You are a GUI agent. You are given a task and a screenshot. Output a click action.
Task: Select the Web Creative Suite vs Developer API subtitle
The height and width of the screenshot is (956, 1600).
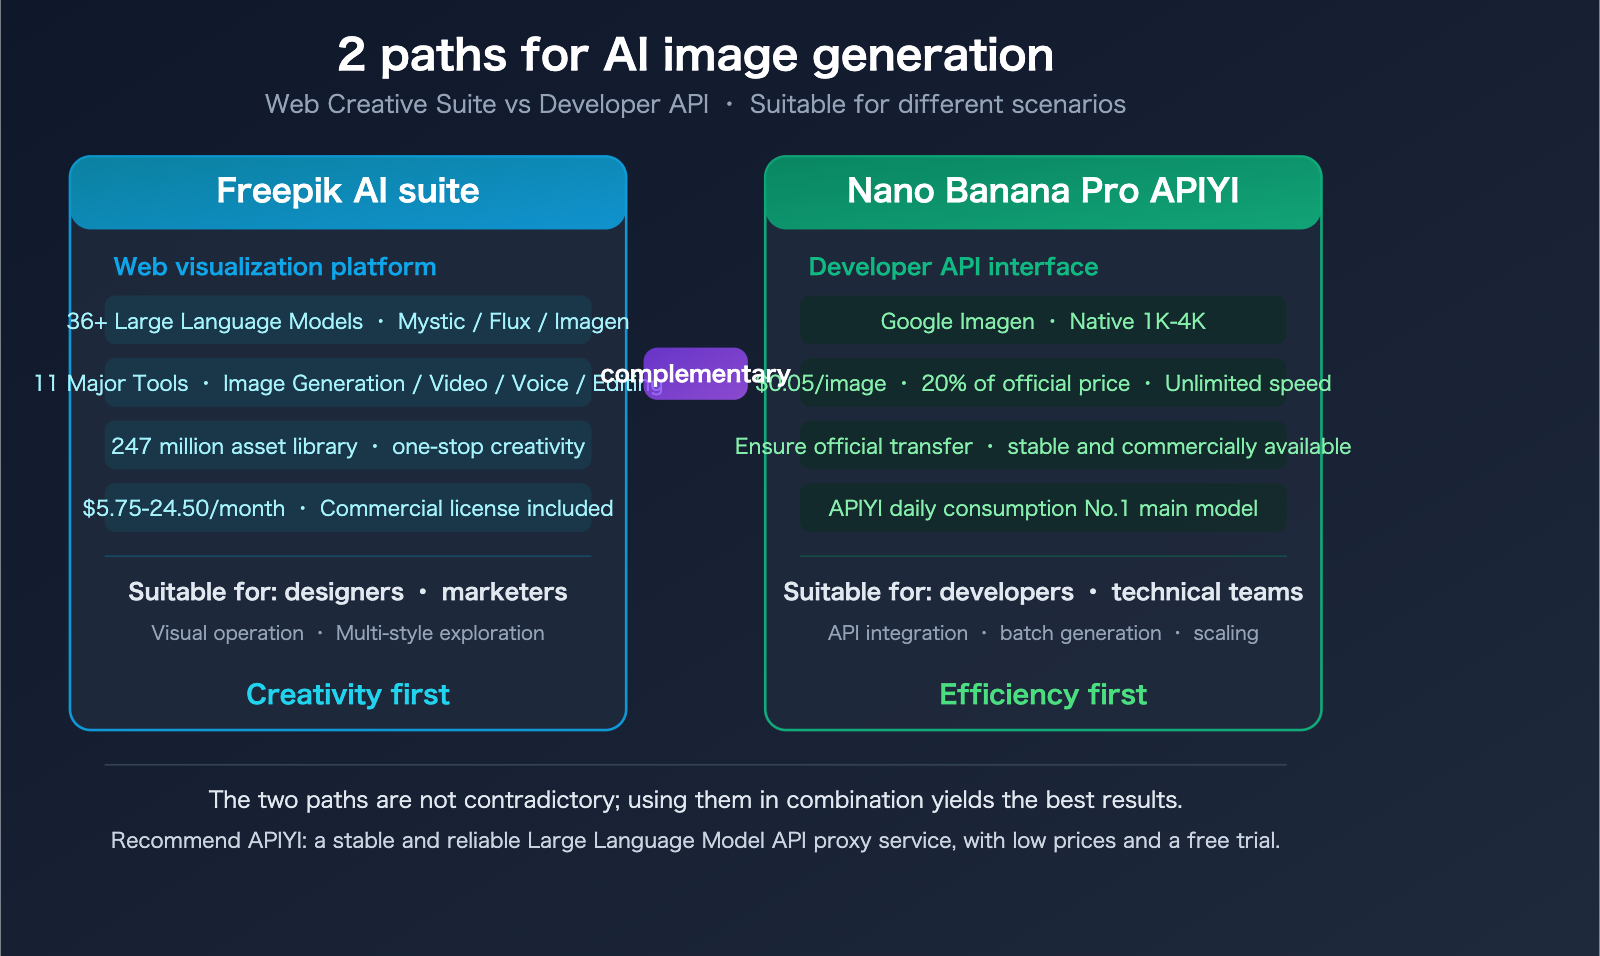pyautogui.click(x=695, y=104)
